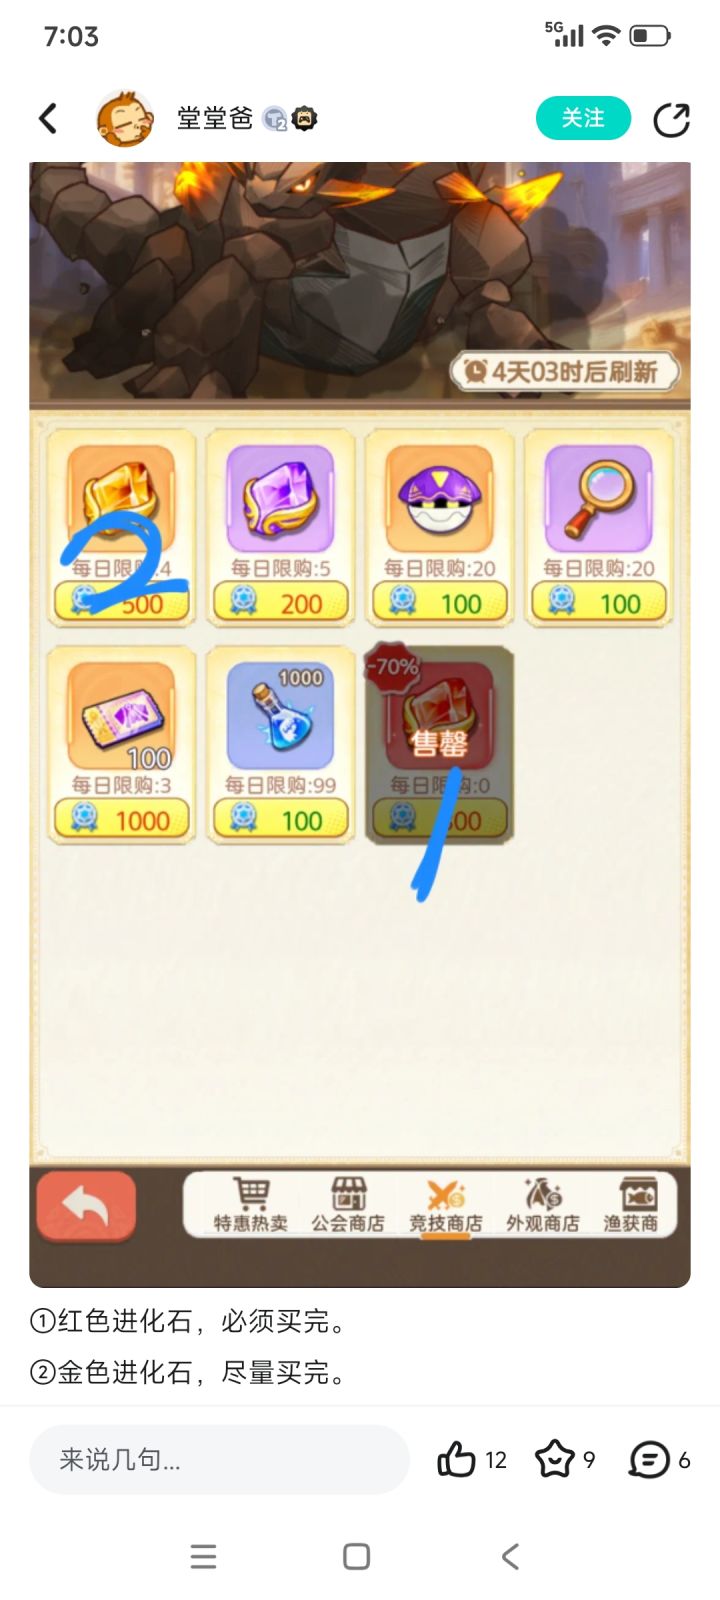This screenshot has height=1600, width=720.
Task: Tap the 来说几句 comment input field
Action: [219, 1460]
